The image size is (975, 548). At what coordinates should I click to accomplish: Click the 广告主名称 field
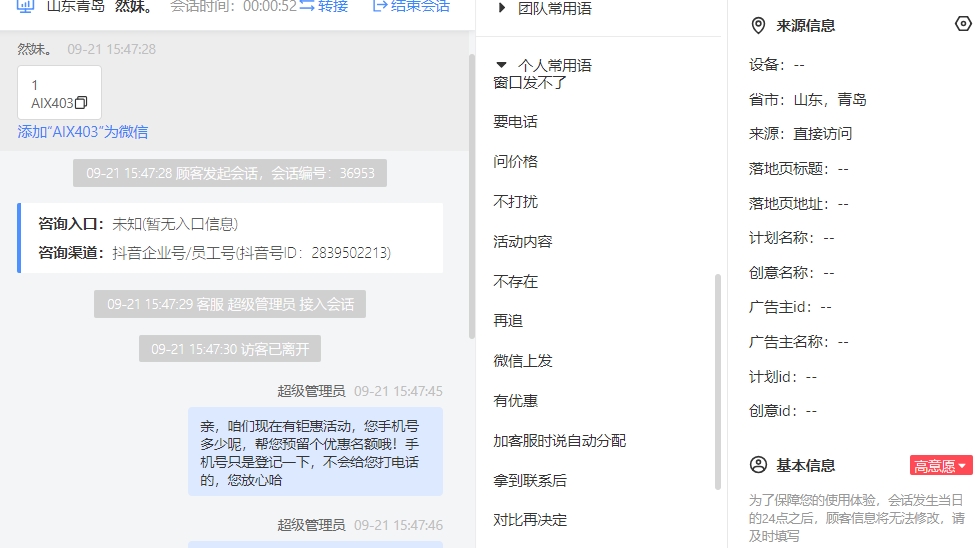click(x=798, y=341)
